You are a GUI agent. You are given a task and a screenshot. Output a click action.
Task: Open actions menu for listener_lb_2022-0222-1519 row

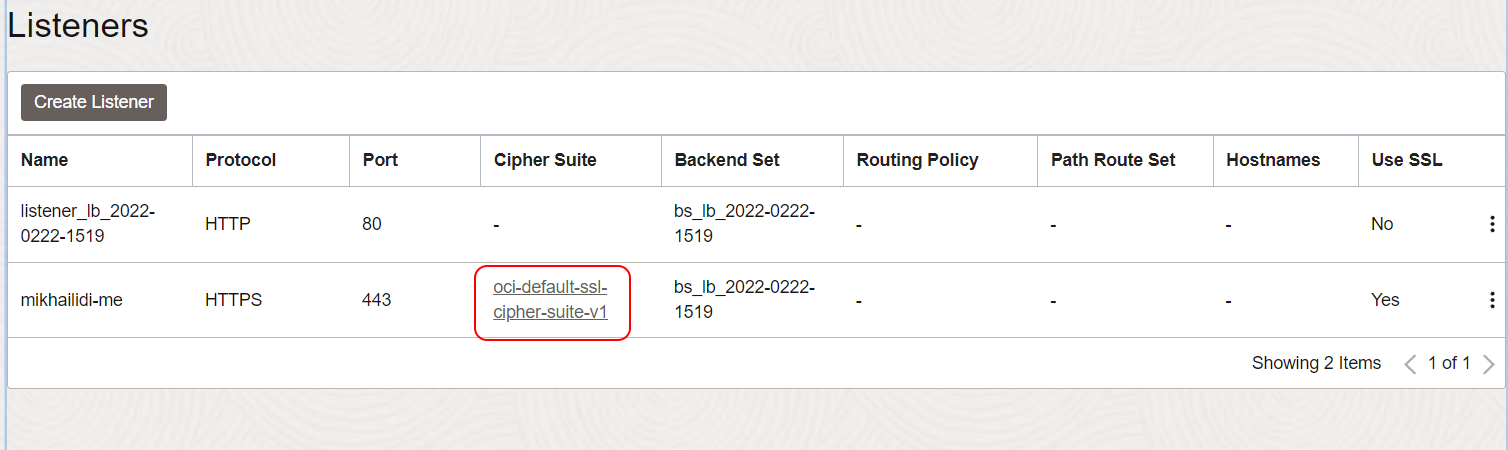coord(1492,224)
